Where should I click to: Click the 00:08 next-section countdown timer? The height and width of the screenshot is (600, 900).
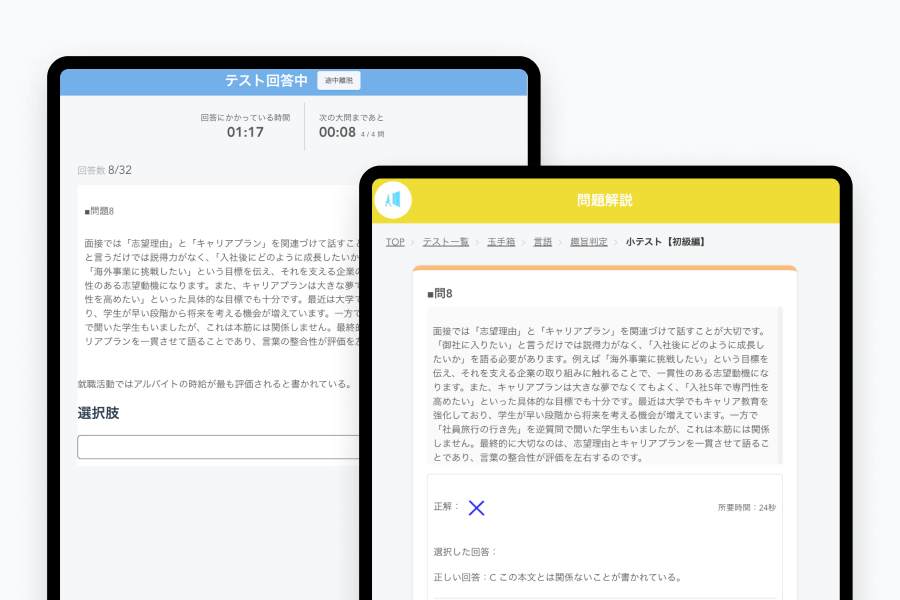pyautogui.click(x=337, y=132)
